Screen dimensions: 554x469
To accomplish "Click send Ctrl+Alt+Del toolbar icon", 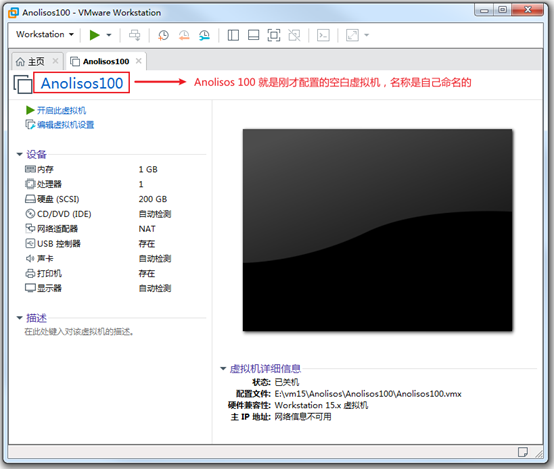I will point(134,35).
